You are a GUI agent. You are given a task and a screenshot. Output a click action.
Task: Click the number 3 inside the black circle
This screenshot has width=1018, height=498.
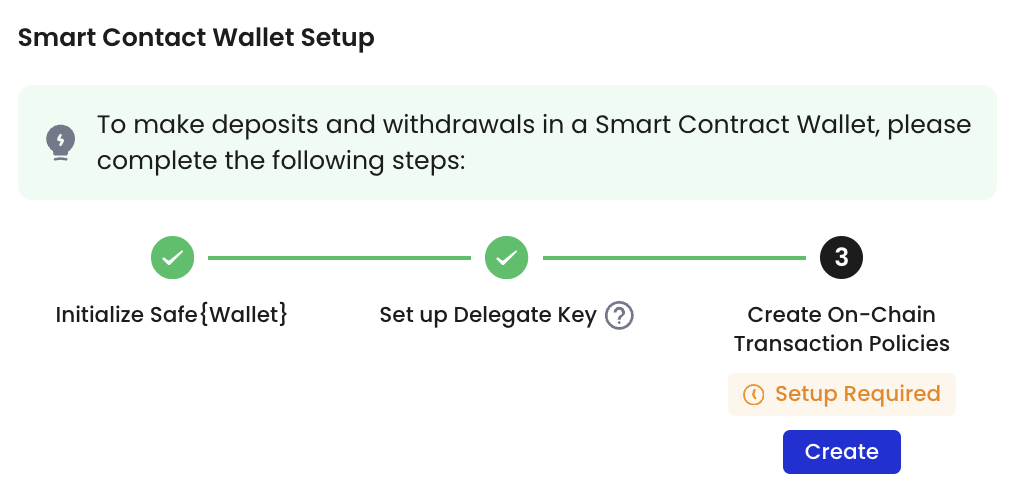(841, 258)
